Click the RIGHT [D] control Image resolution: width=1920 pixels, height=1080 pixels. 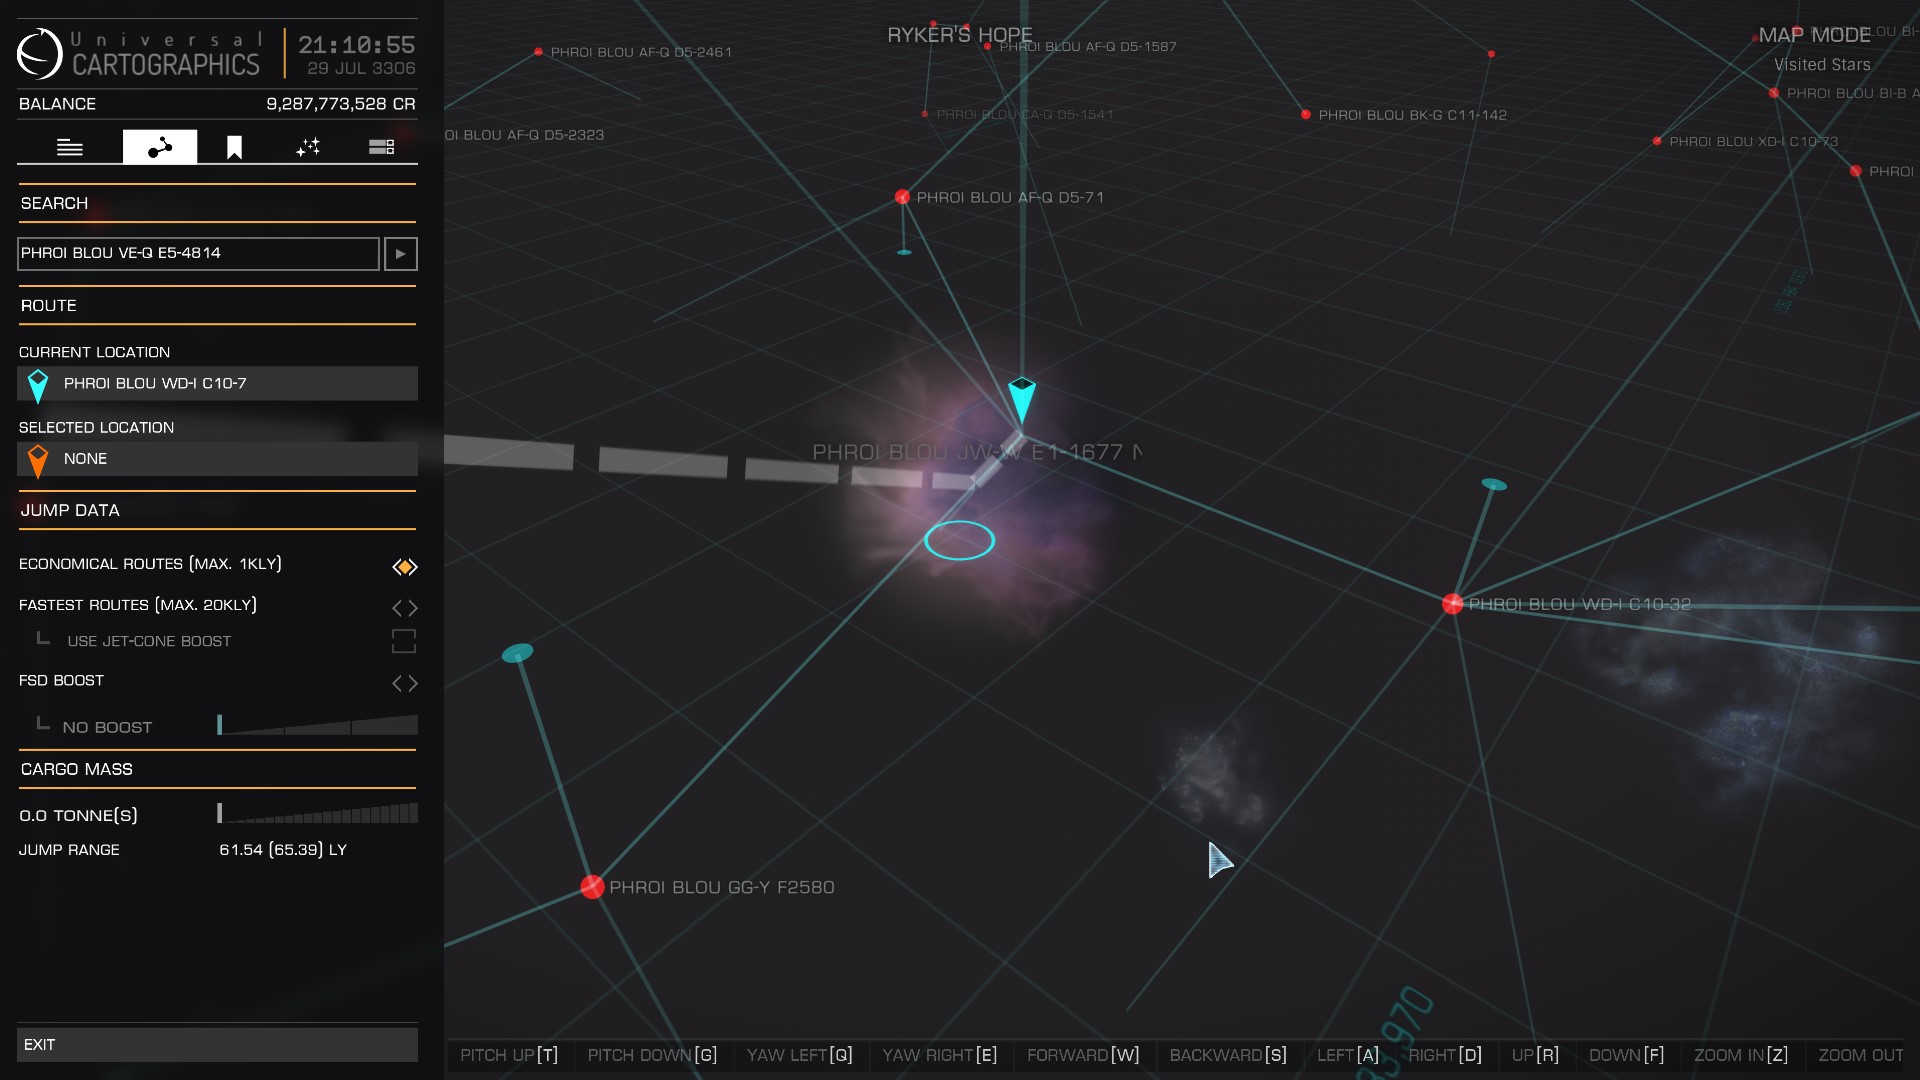click(1445, 1055)
